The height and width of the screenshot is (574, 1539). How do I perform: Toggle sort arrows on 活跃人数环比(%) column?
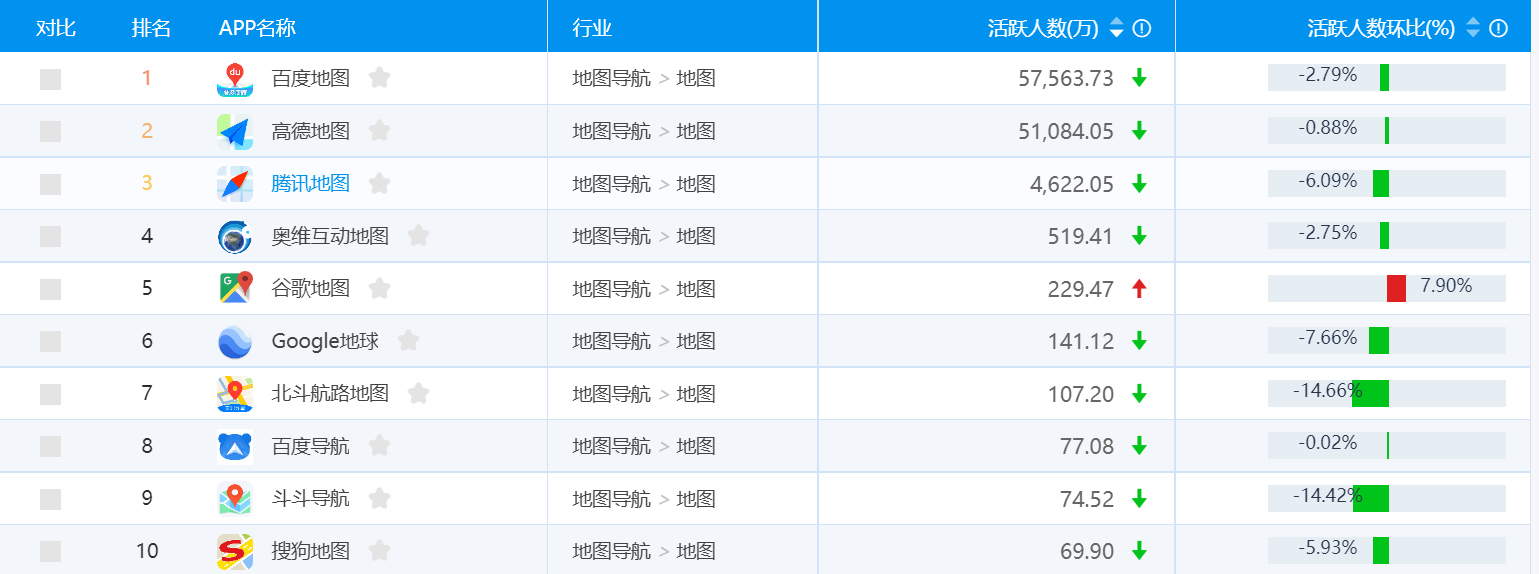(x=1472, y=28)
